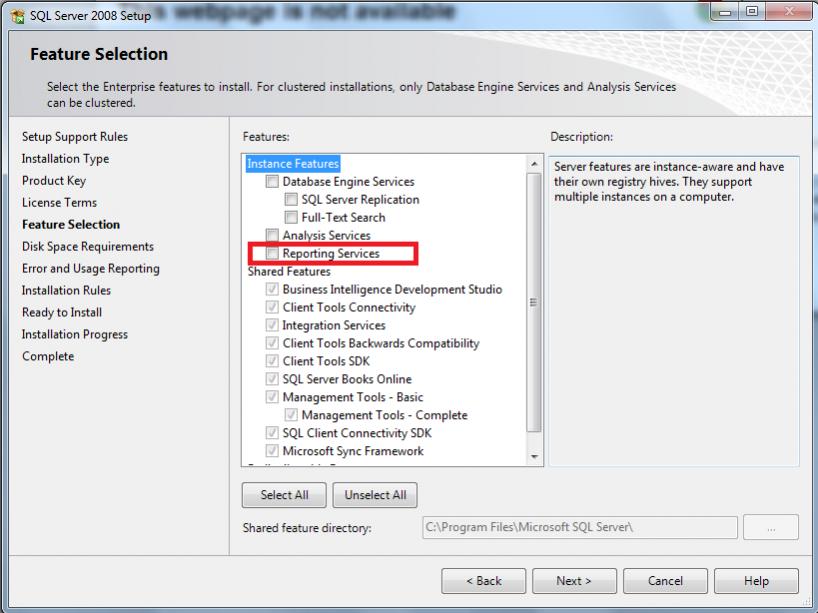Toggle Business Intelligence Development Studio checkbox

(x=272, y=289)
